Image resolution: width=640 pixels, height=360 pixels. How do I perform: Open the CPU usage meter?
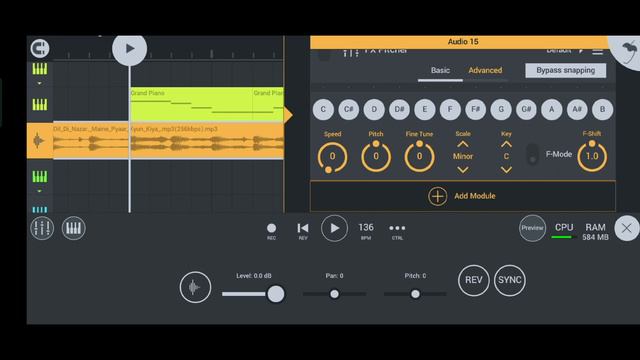click(564, 231)
